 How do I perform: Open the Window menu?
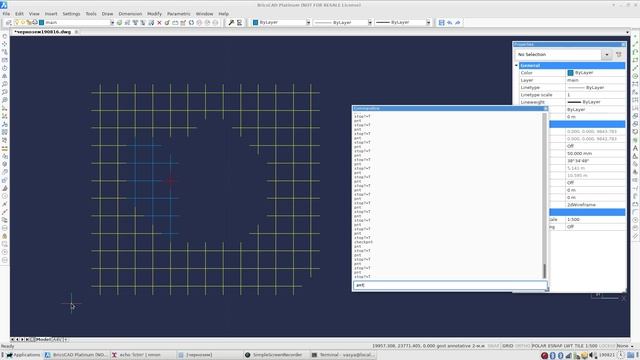tap(204, 14)
